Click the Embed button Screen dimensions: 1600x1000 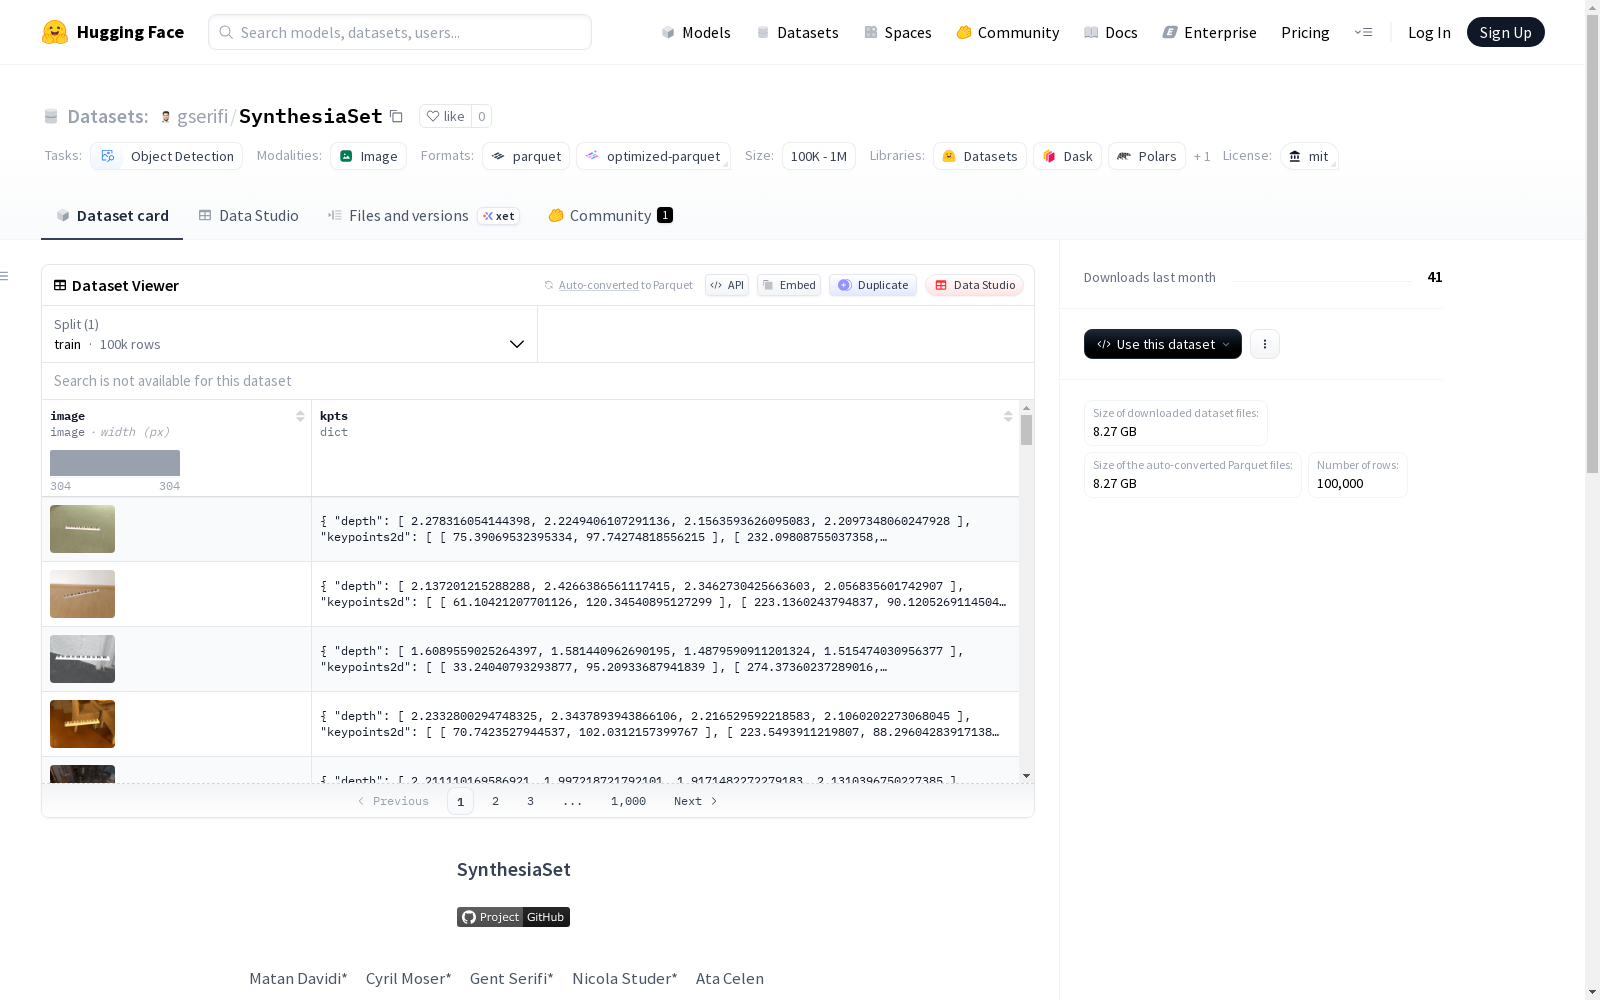789,285
